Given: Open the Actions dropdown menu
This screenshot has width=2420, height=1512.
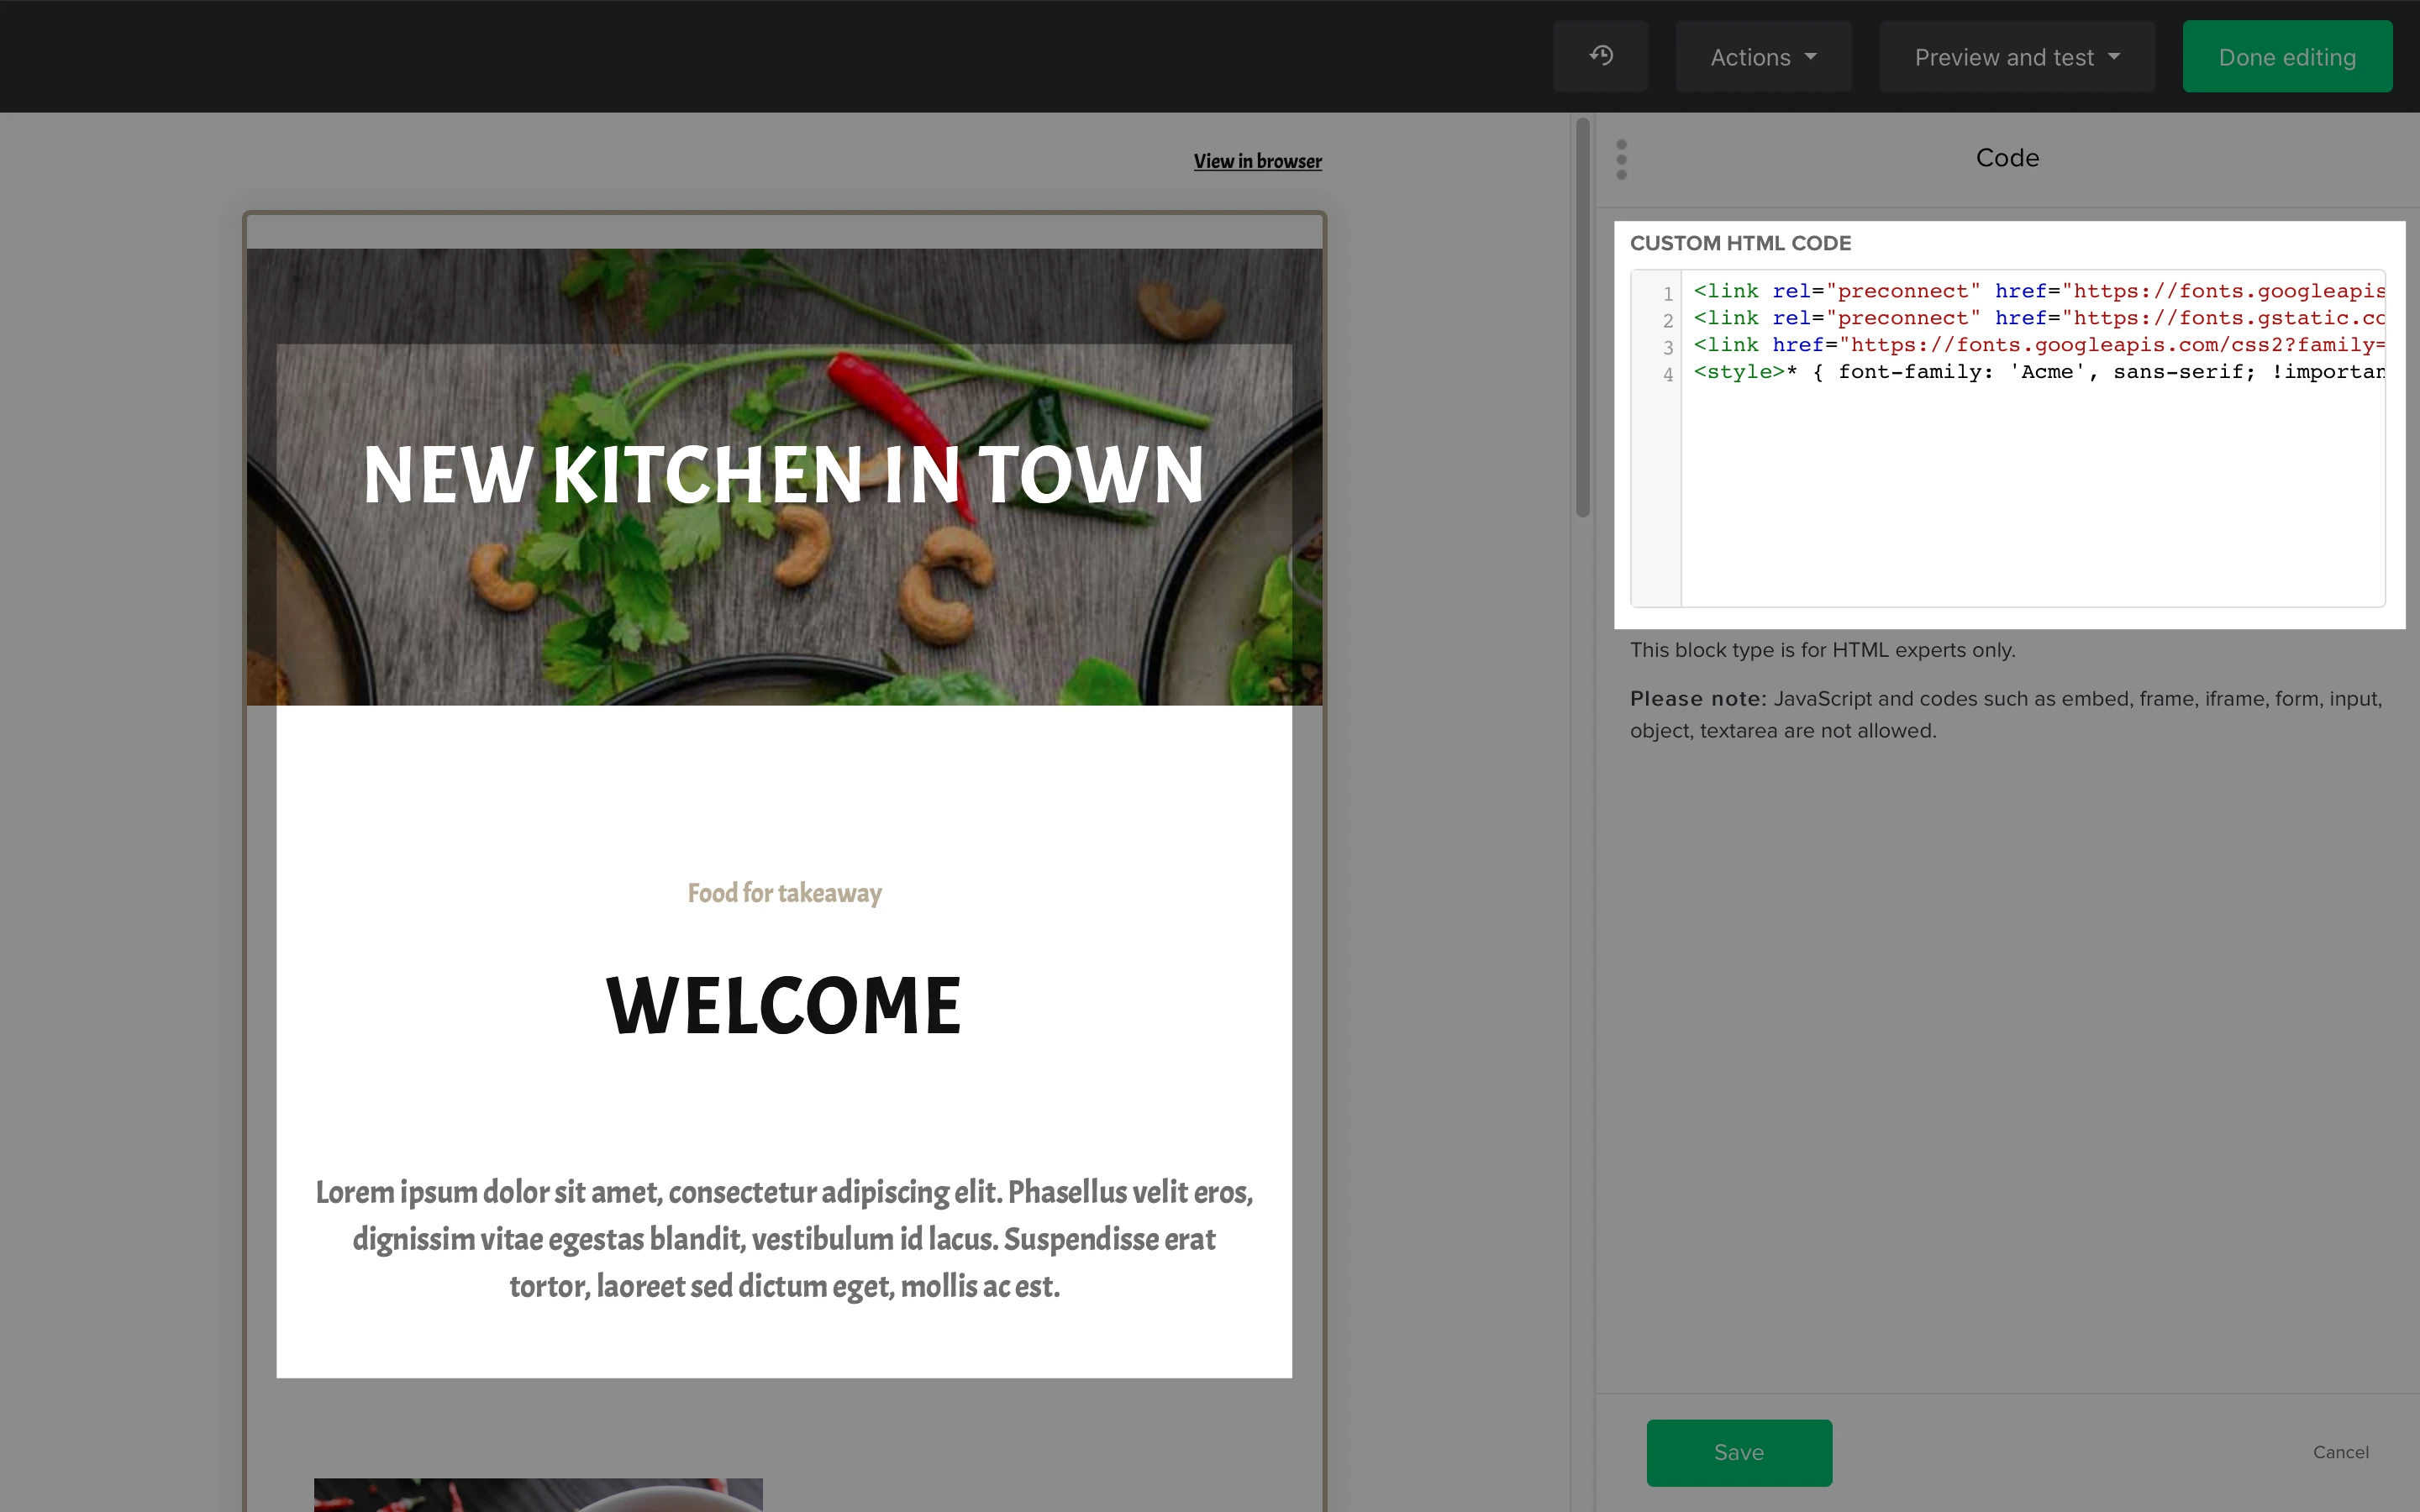Looking at the screenshot, I should (x=1763, y=57).
